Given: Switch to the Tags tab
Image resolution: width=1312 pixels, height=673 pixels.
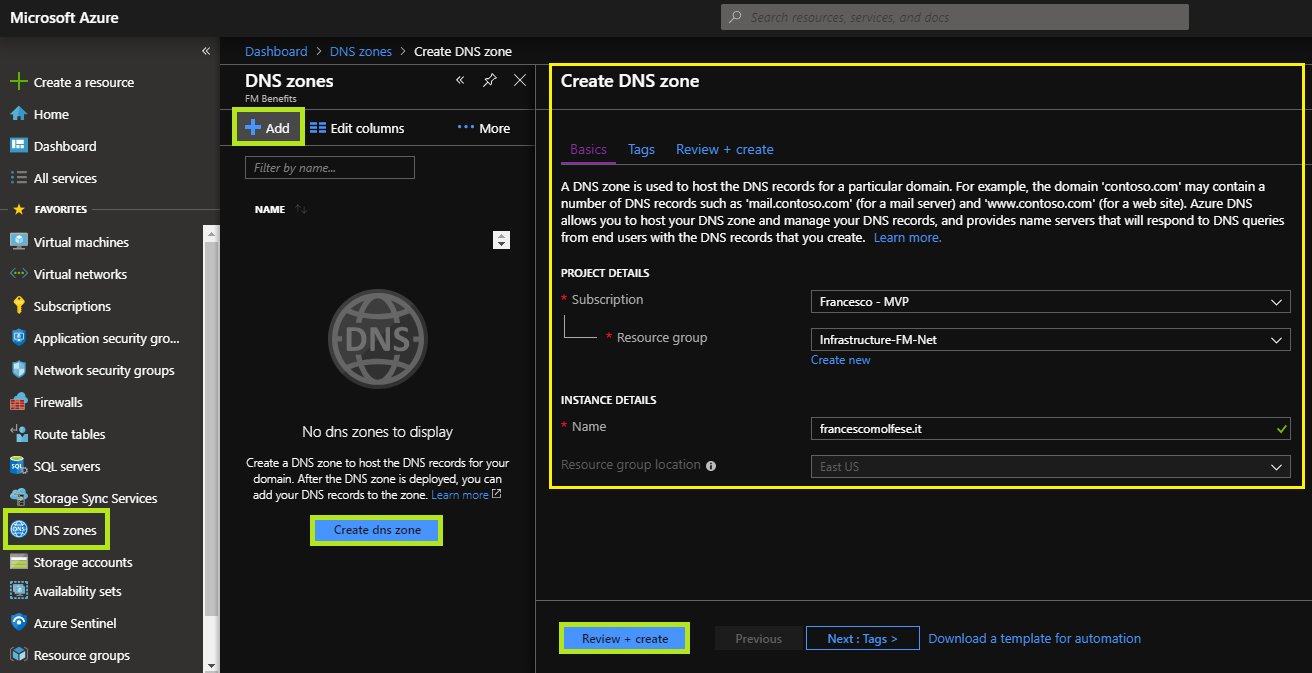Looking at the screenshot, I should (x=641, y=149).
